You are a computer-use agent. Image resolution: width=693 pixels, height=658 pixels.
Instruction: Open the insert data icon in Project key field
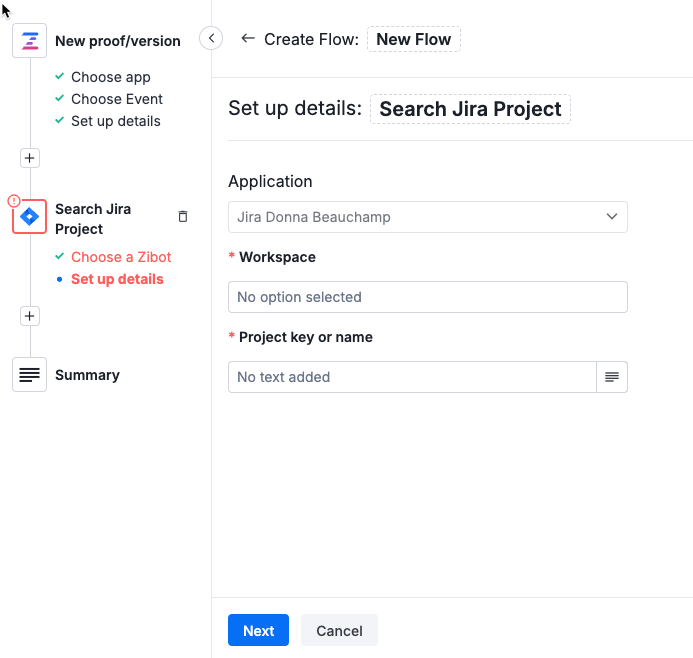tap(612, 377)
